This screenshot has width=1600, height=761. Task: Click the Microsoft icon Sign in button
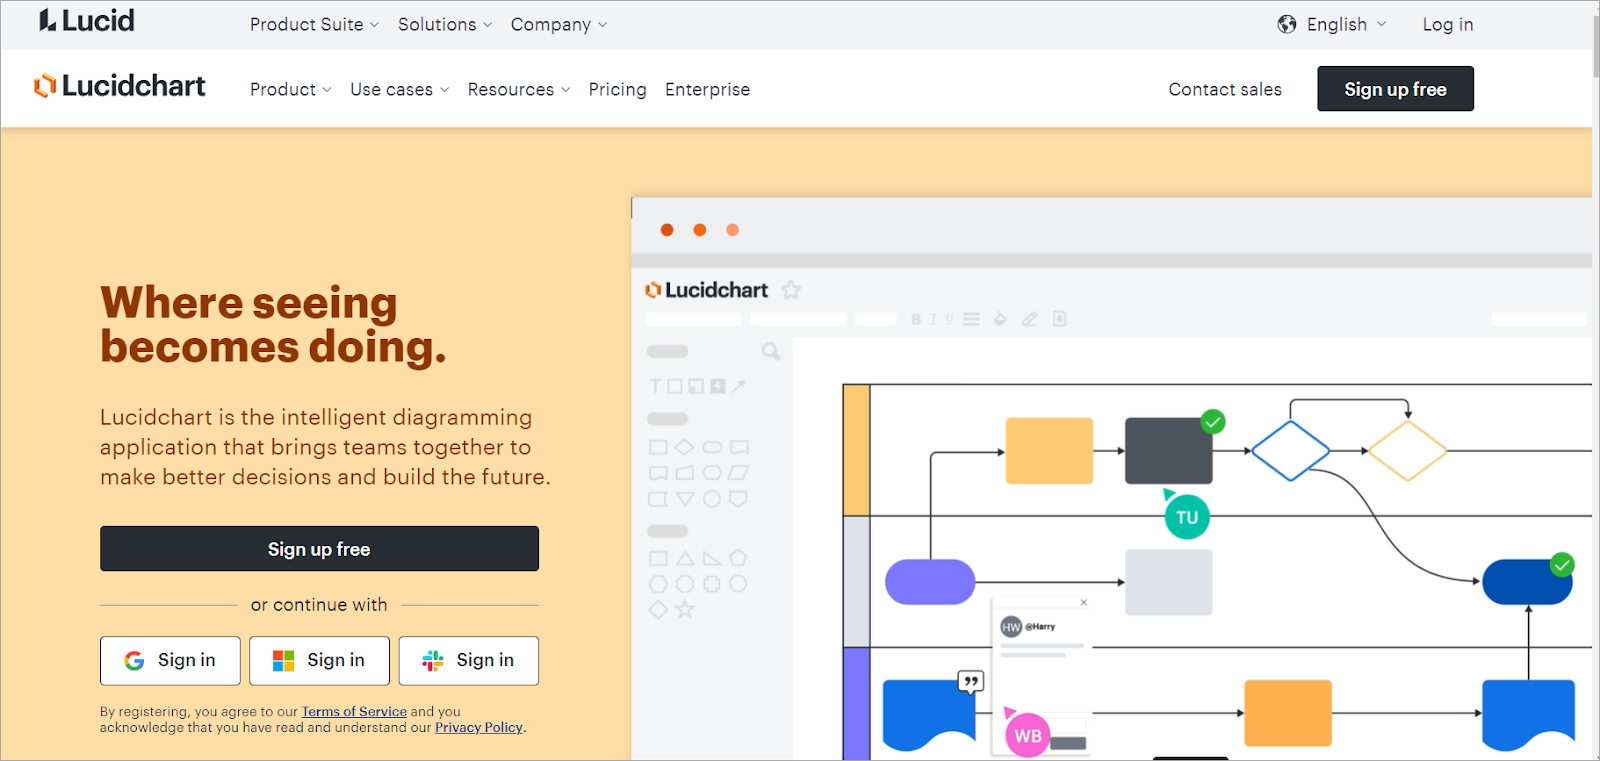(319, 660)
